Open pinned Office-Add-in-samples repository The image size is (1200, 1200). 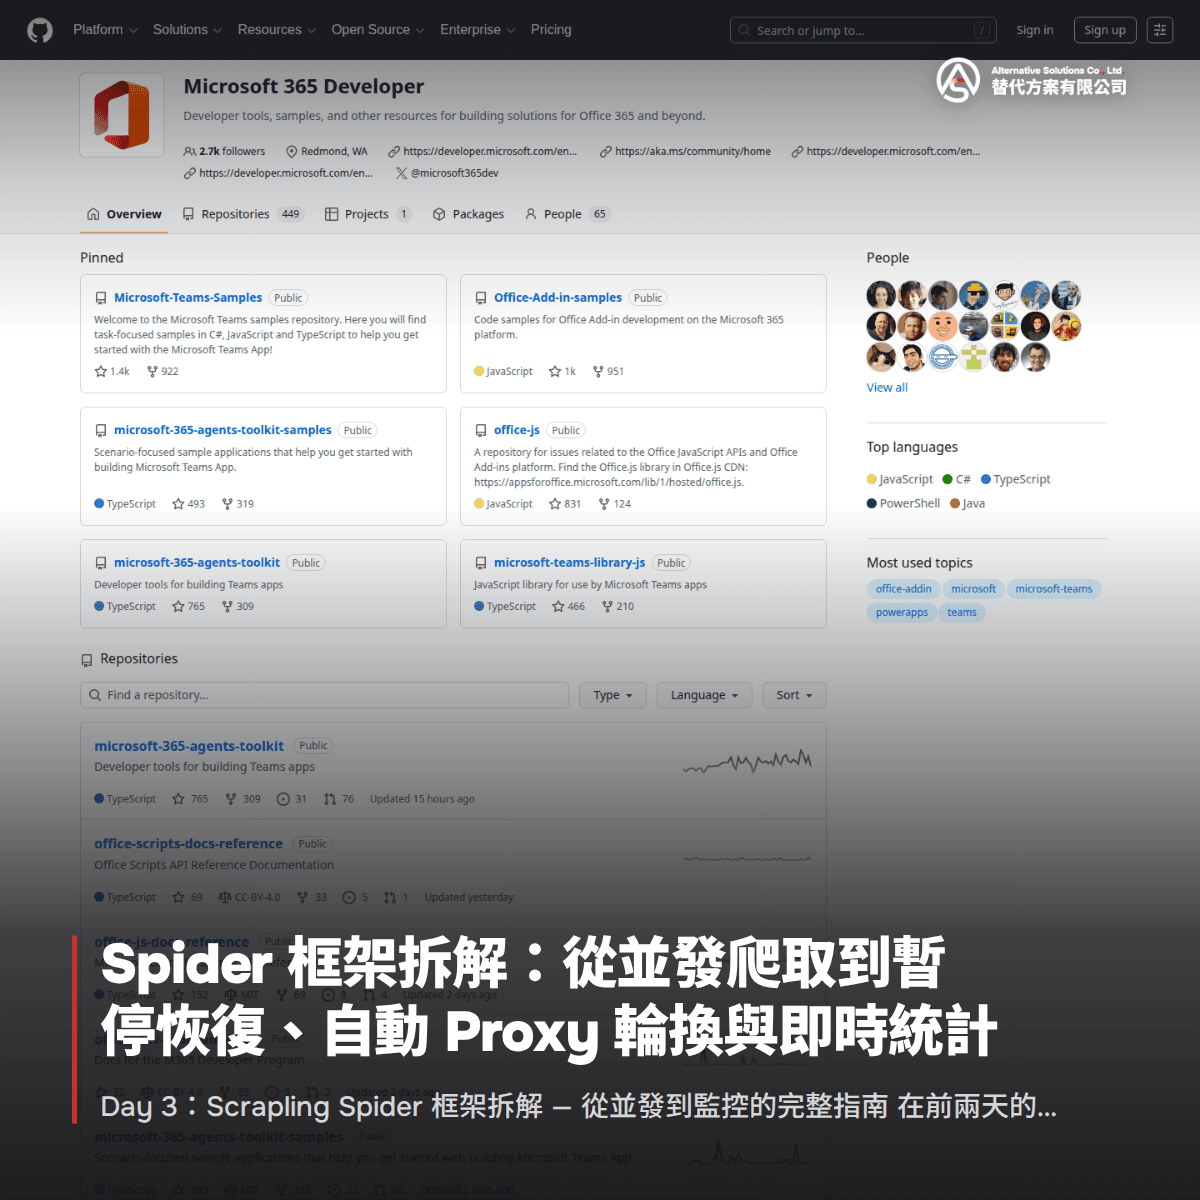tap(558, 298)
